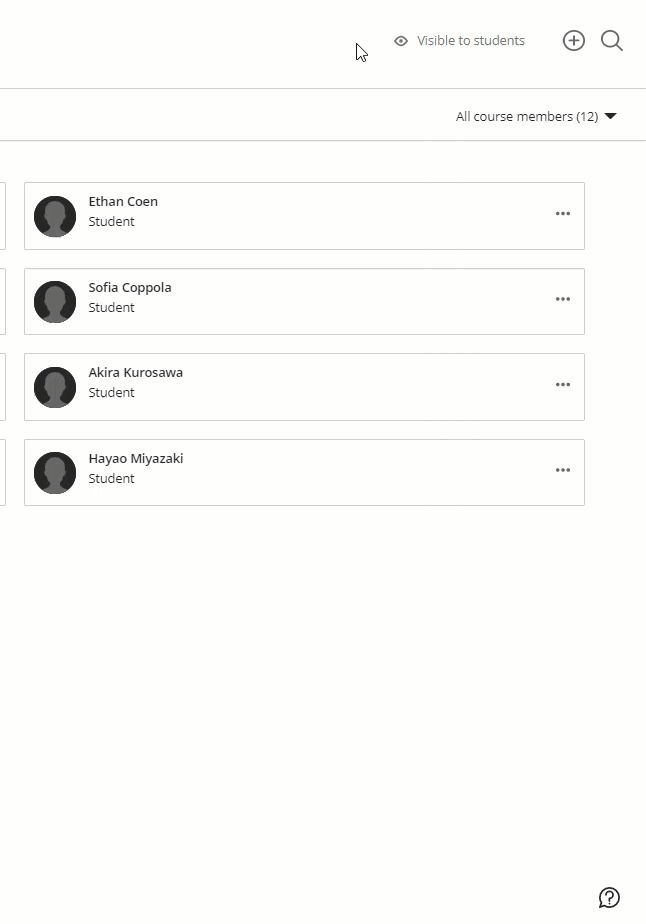Click the Visible to students label
Viewport: 646px width, 924px height.
point(471,41)
